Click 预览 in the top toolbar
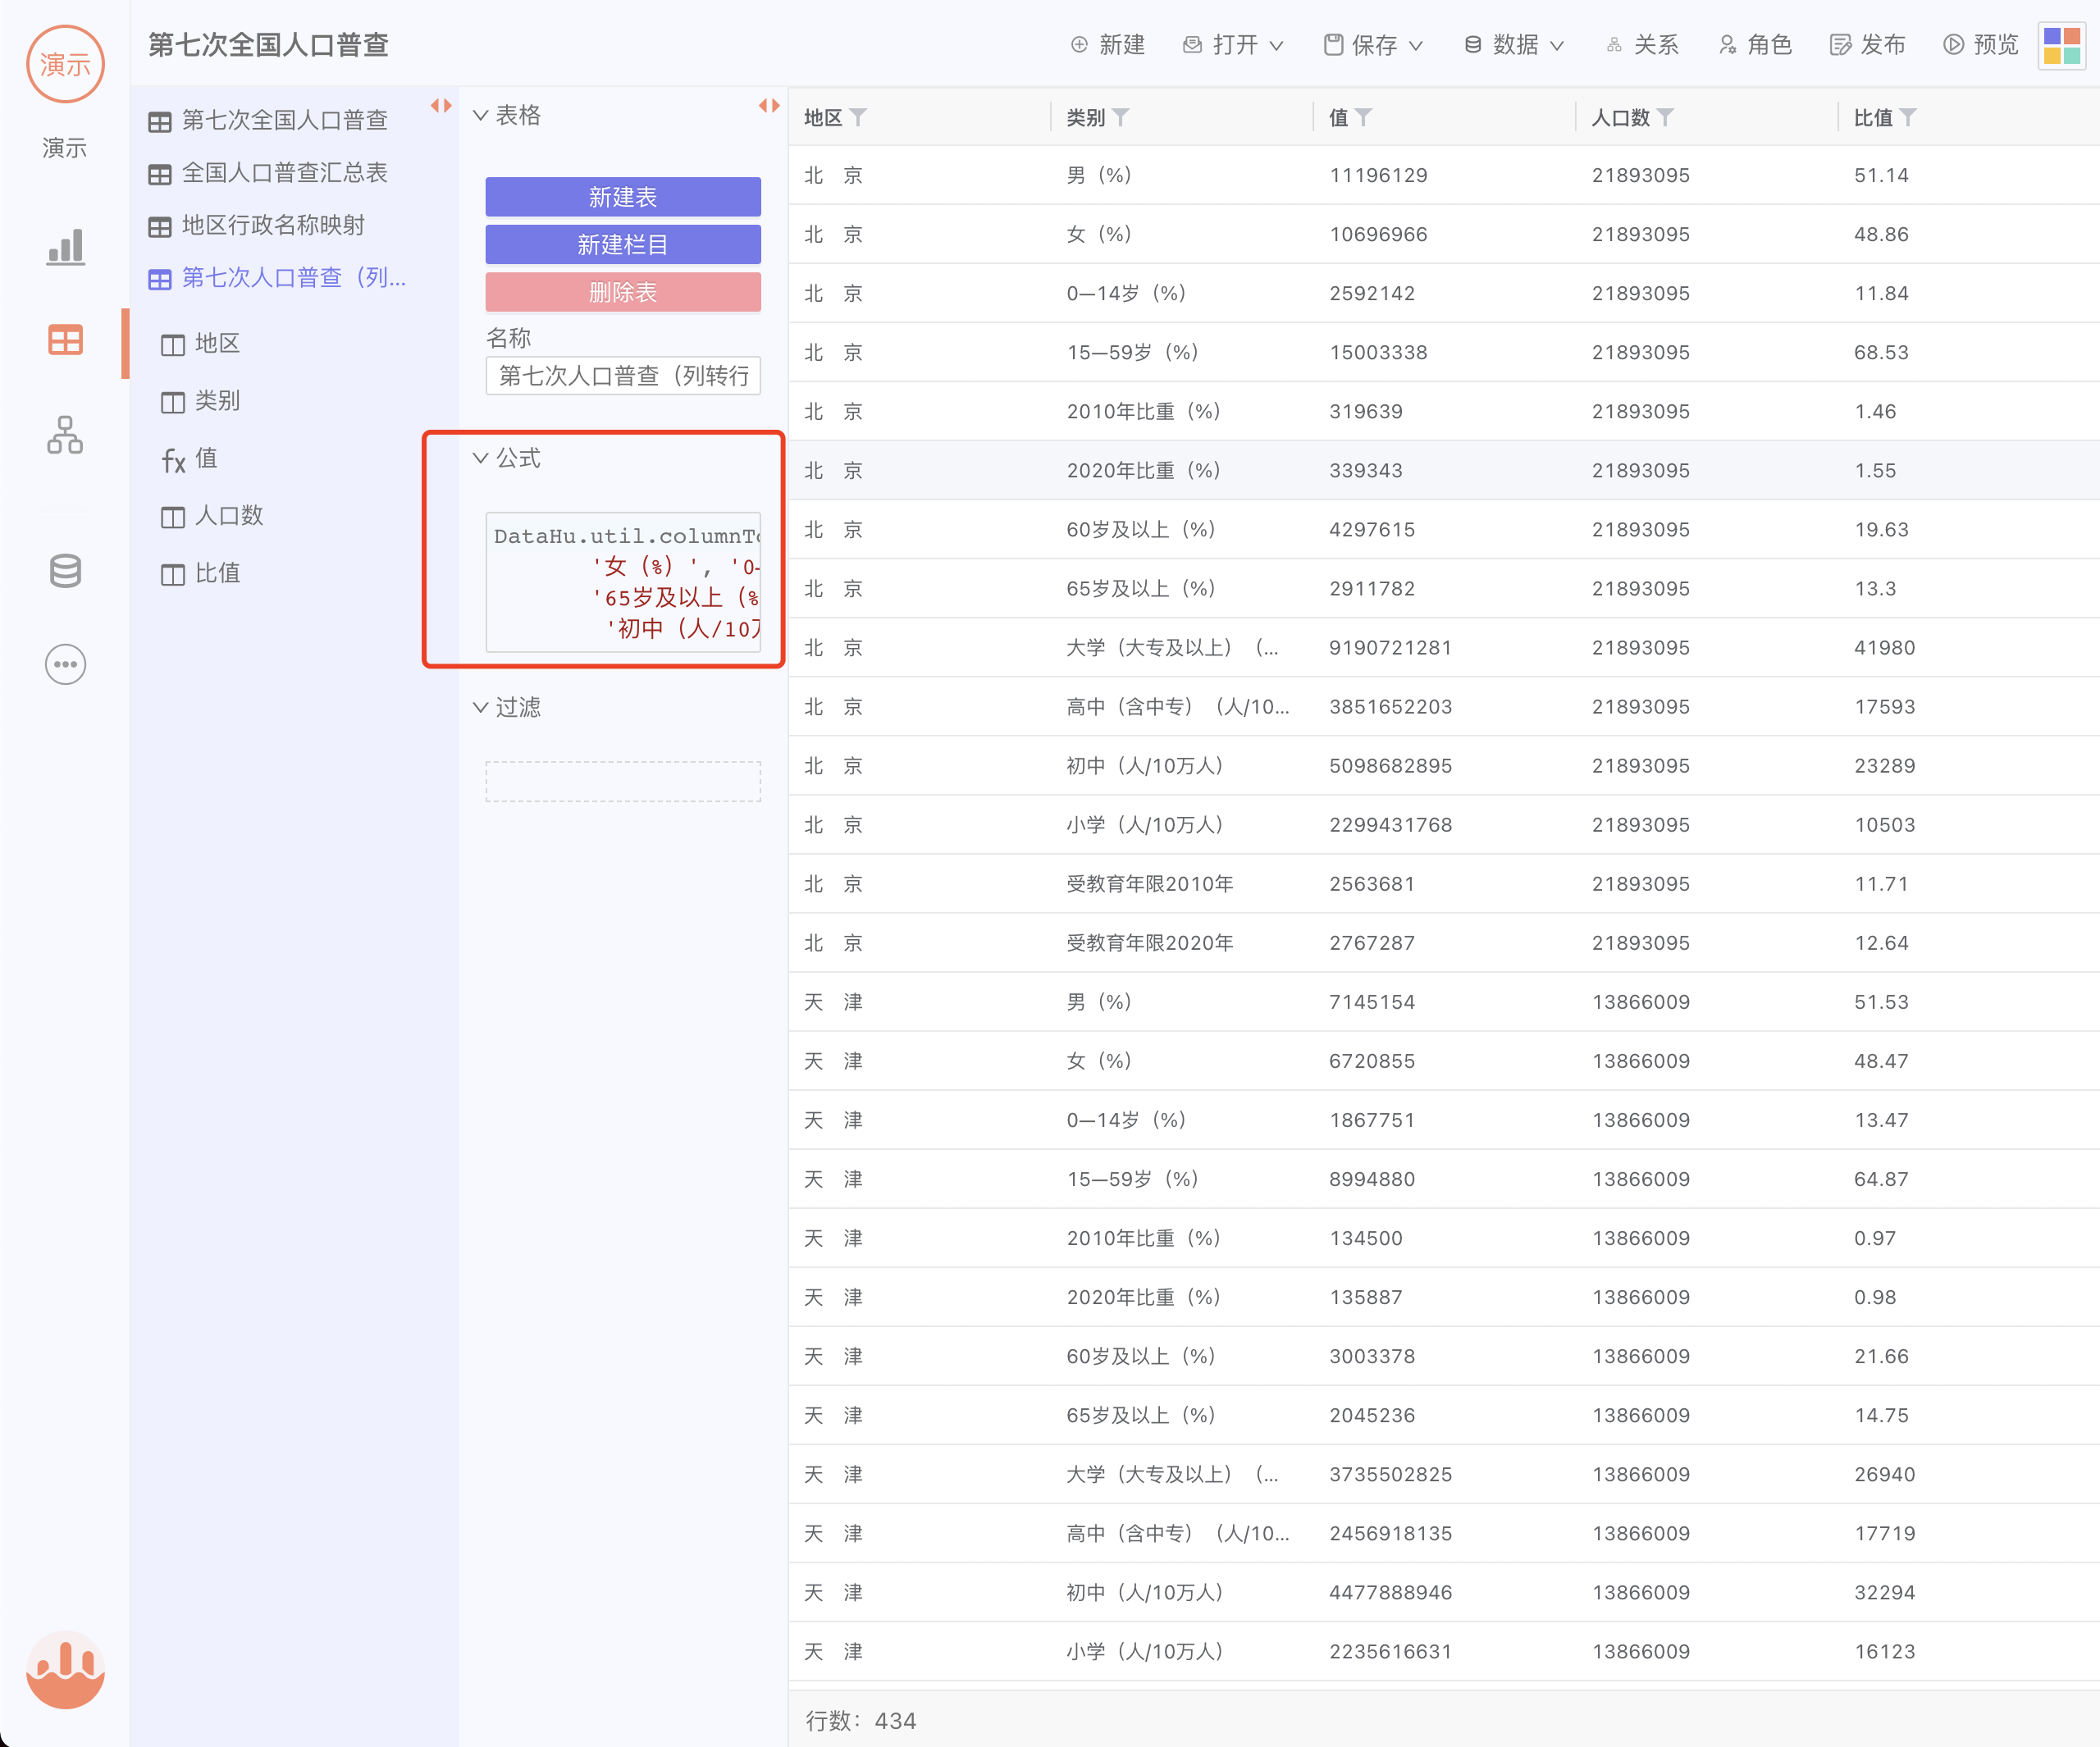 pyautogui.click(x=1981, y=45)
